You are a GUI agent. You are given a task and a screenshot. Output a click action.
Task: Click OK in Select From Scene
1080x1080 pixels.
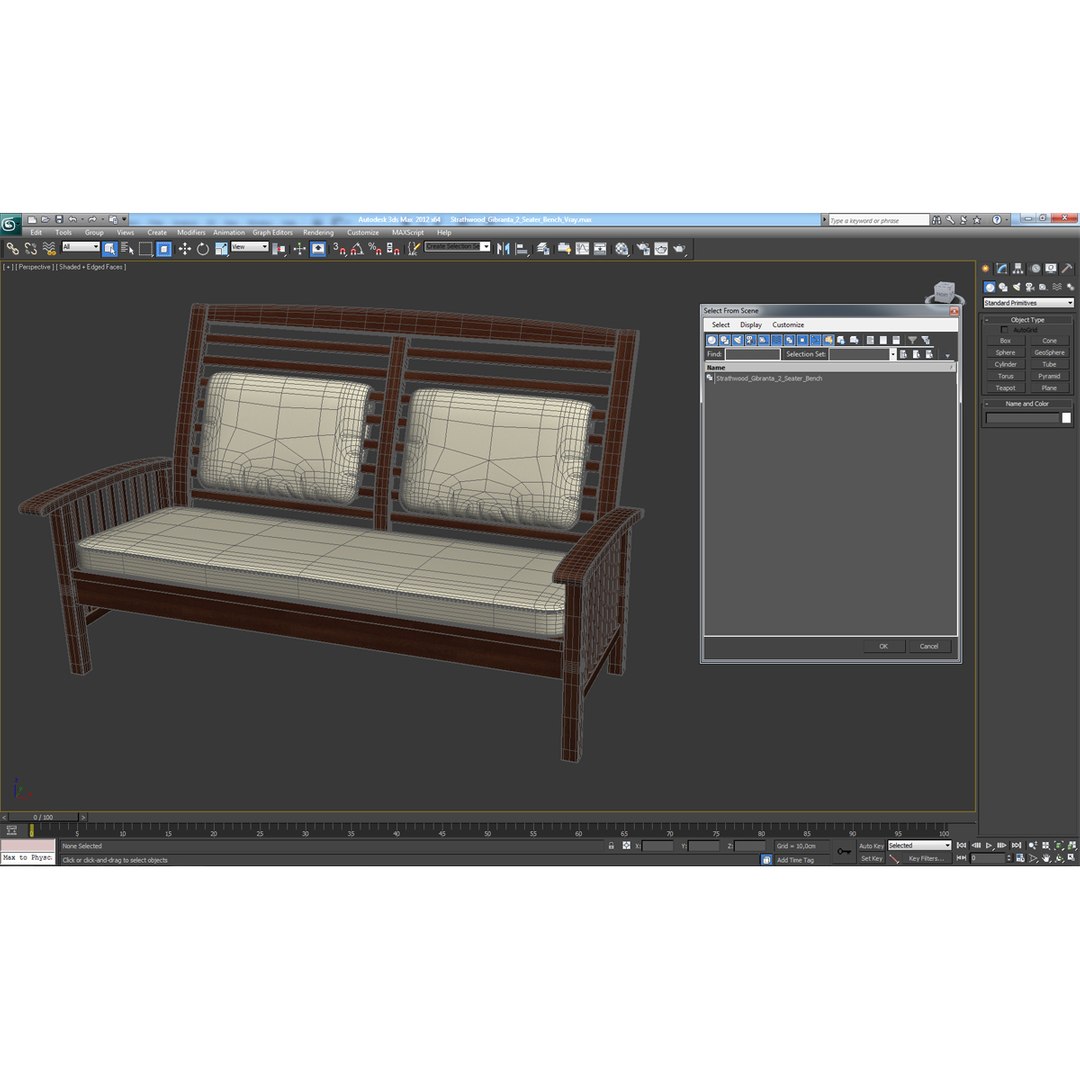point(883,646)
